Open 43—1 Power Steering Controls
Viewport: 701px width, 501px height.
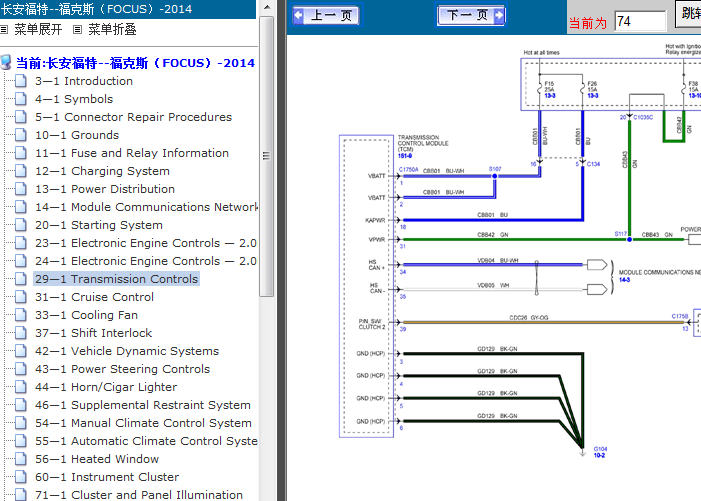pyautogui.click(x=122, y=369)
